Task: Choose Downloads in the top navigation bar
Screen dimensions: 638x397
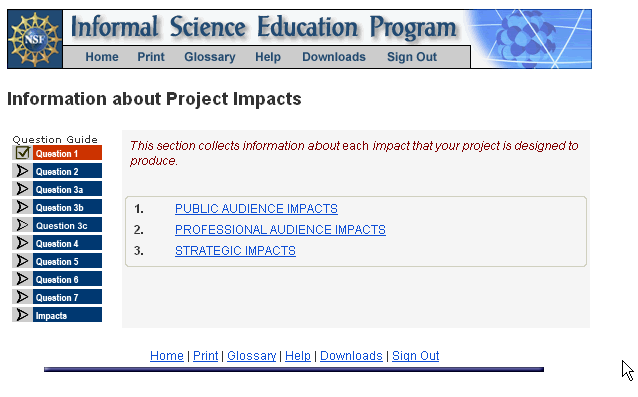Action: click(334, 57)
